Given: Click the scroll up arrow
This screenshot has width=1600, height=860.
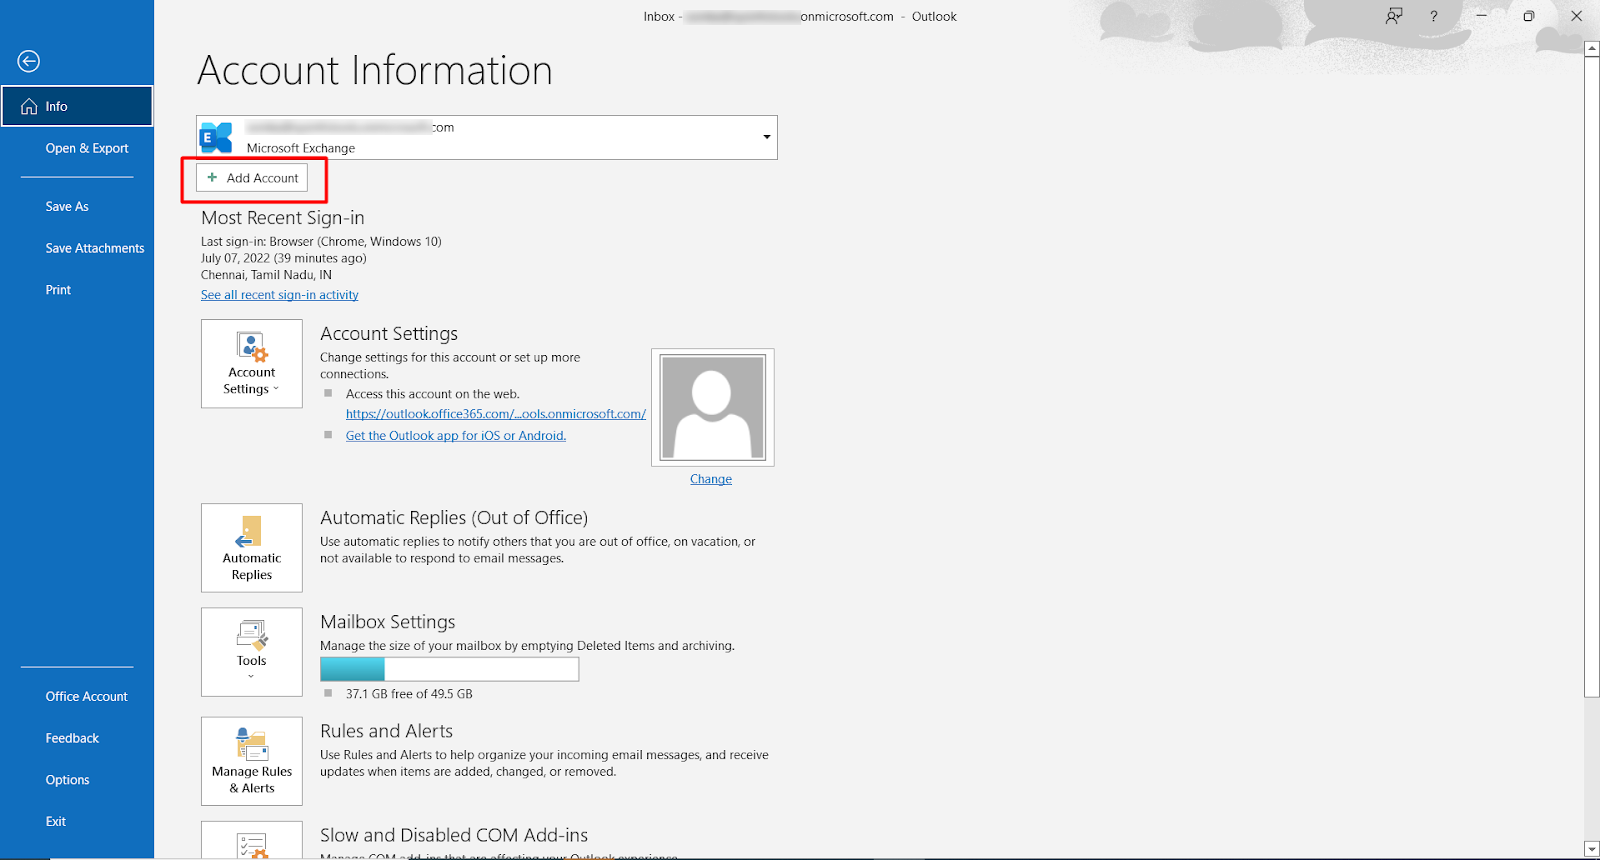Looking at the screenshot, I should coord(1592,48).
